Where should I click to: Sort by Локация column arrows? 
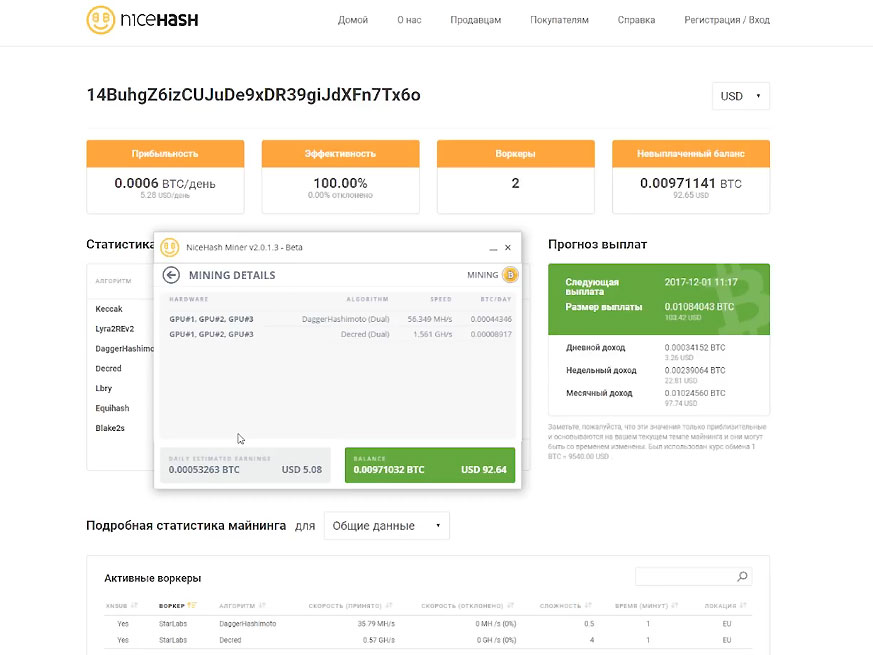click(743, 605)
